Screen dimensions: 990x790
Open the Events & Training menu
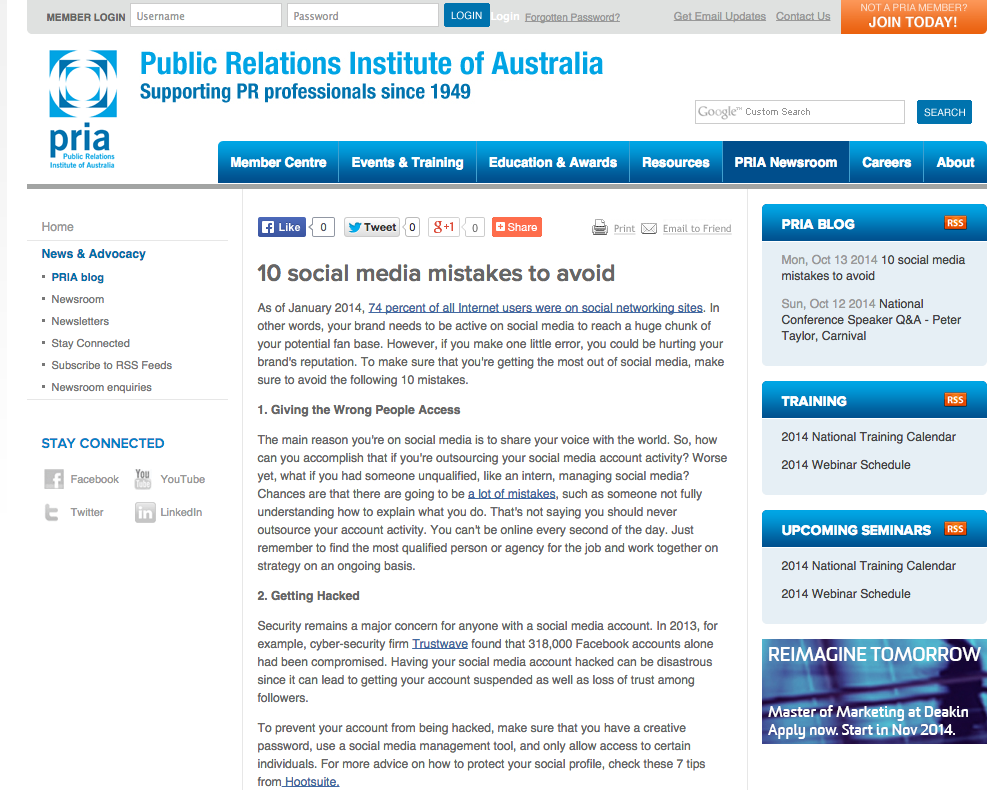click(x=407, y=162)
